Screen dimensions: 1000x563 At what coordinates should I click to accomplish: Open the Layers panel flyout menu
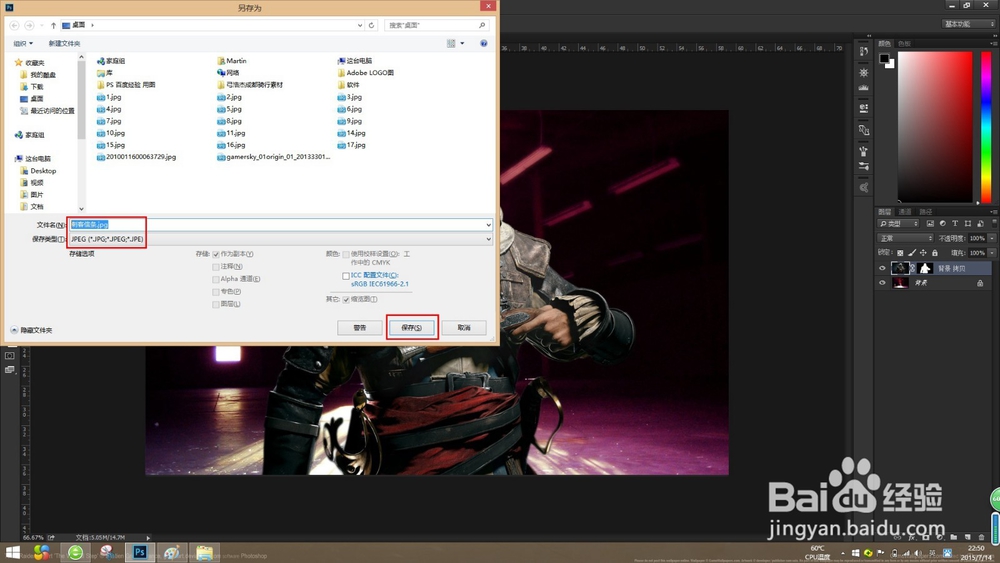tap(992, 212)
